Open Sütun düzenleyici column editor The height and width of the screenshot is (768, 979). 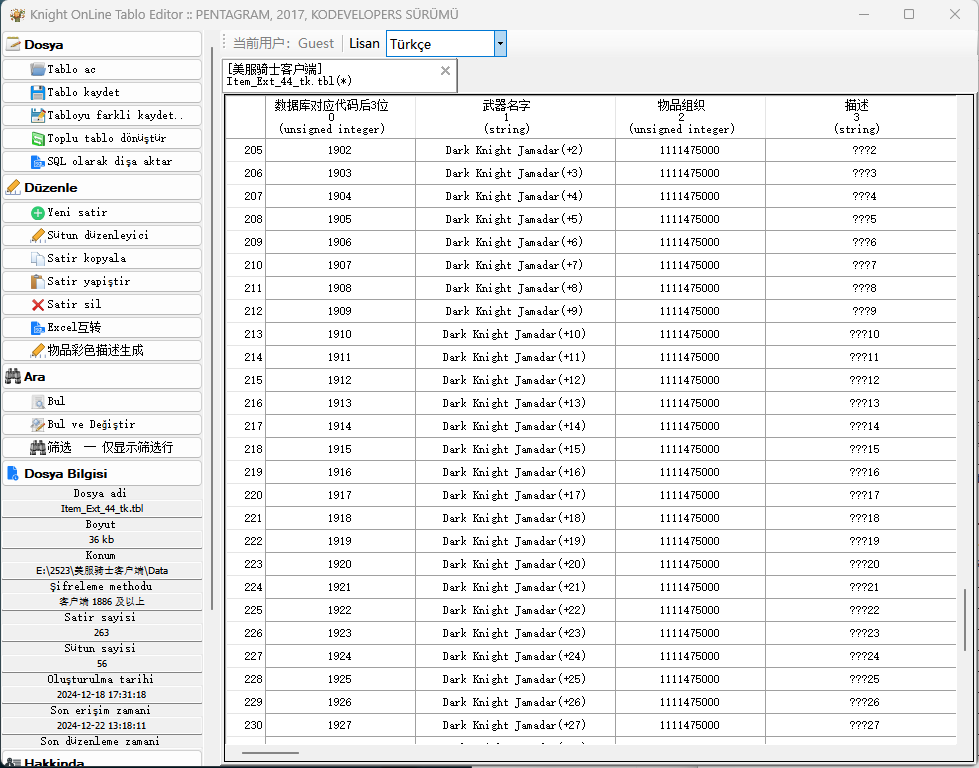(x=102, y=235)
